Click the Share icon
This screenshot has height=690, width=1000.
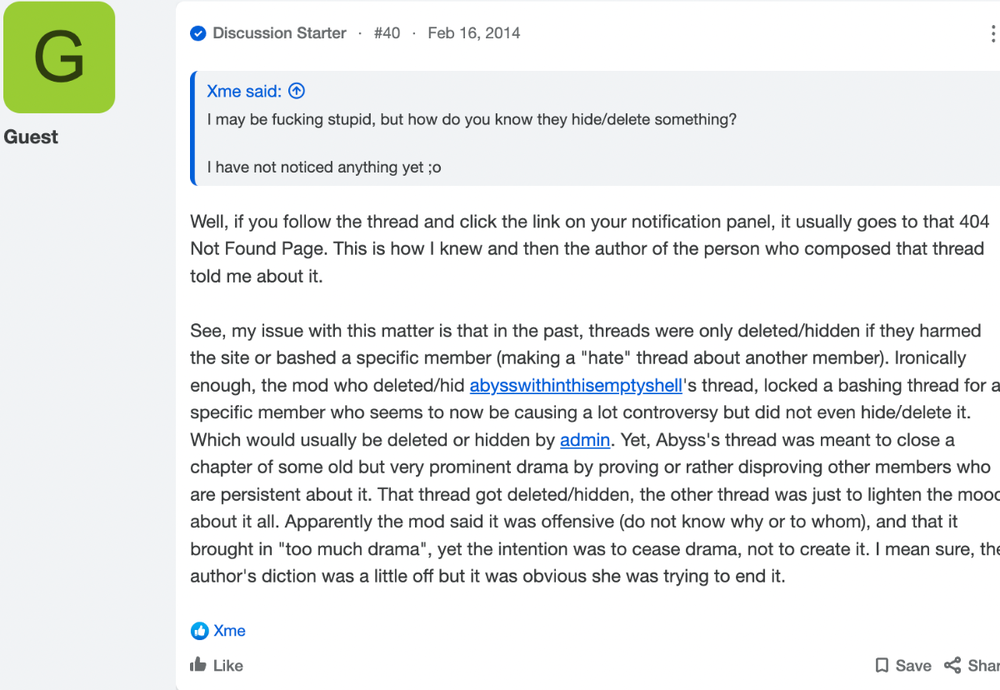(x=952, y=665)
